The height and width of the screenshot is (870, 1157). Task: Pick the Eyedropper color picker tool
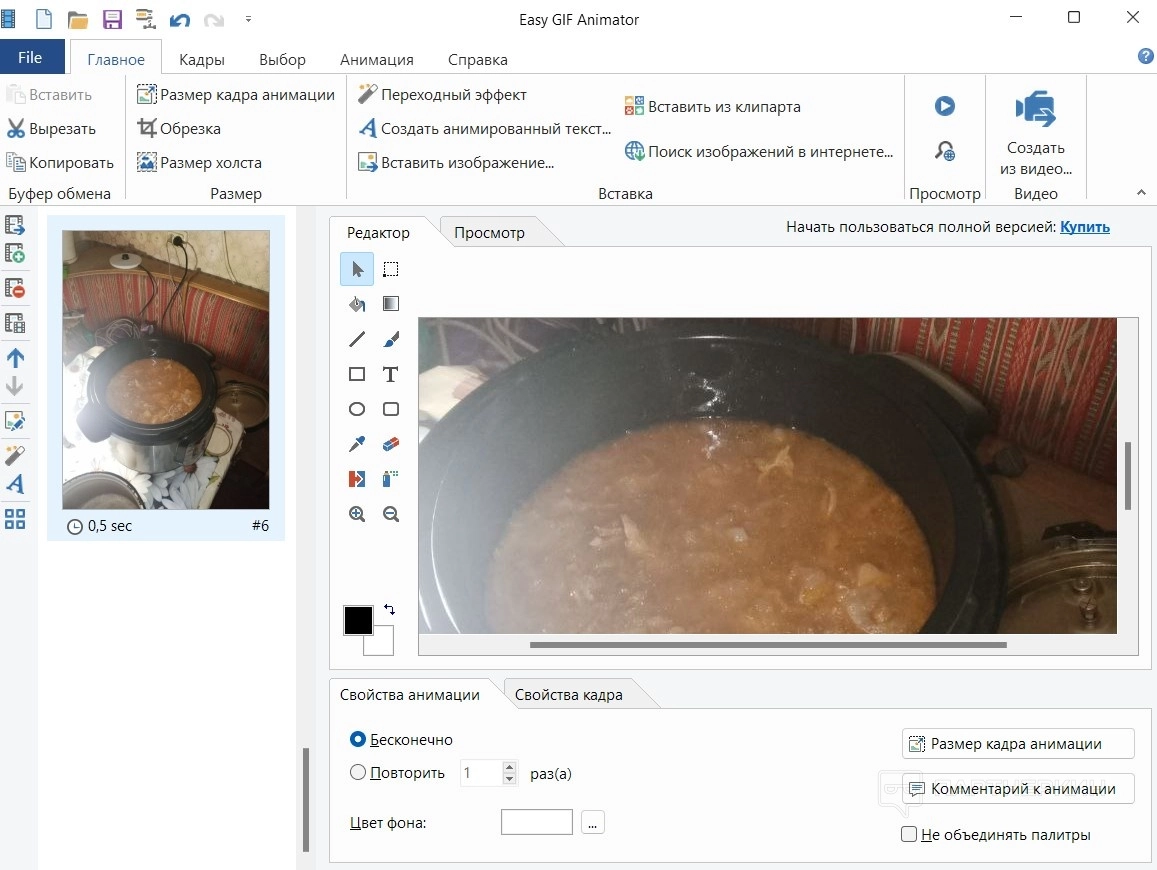coord(357,444)
